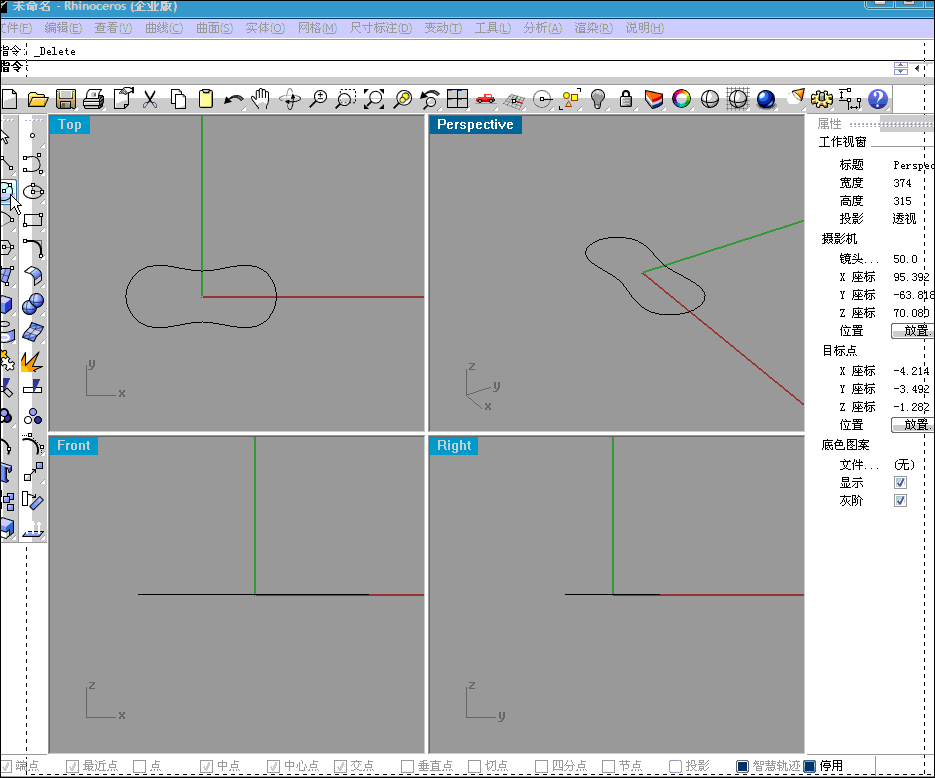Expand the command history arrows button
The height and width of the screenshot is (778, 935).
(901, 68)
